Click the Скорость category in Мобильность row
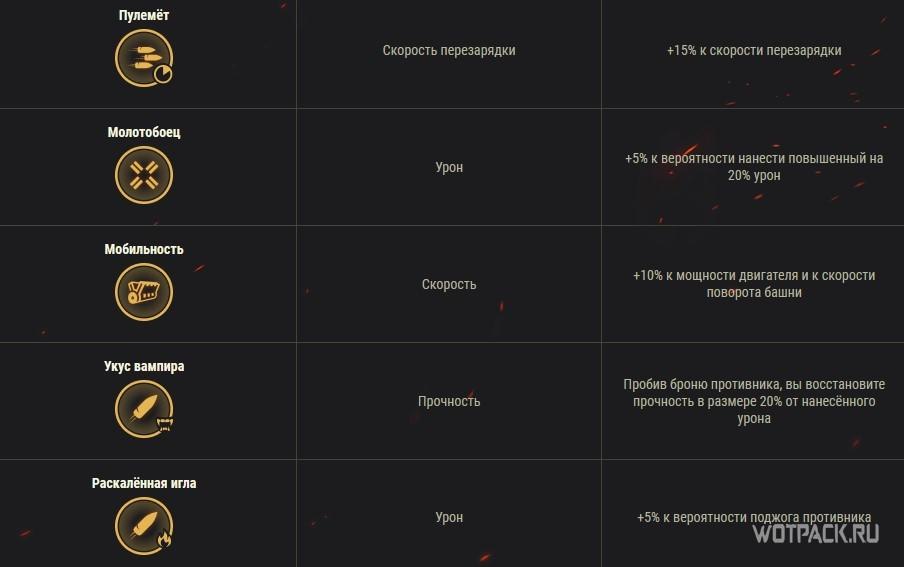This screenshot has height=567, width=904. coord(449,284)
